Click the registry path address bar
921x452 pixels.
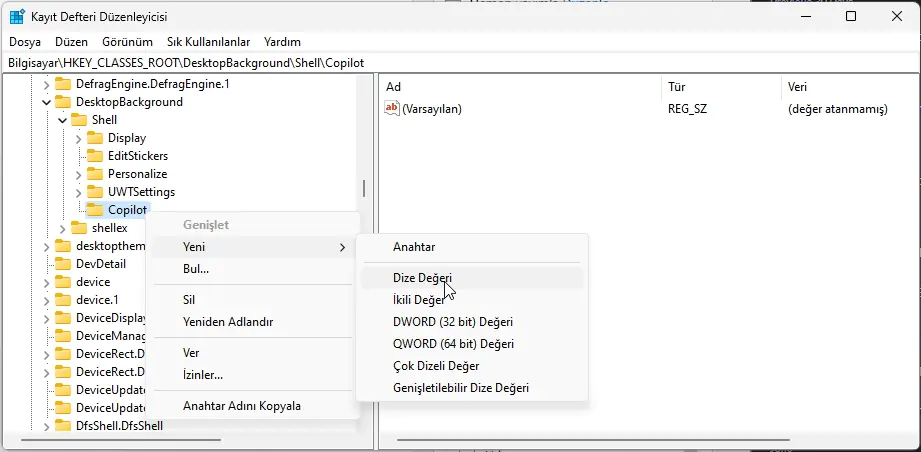(x=460, y=62)
